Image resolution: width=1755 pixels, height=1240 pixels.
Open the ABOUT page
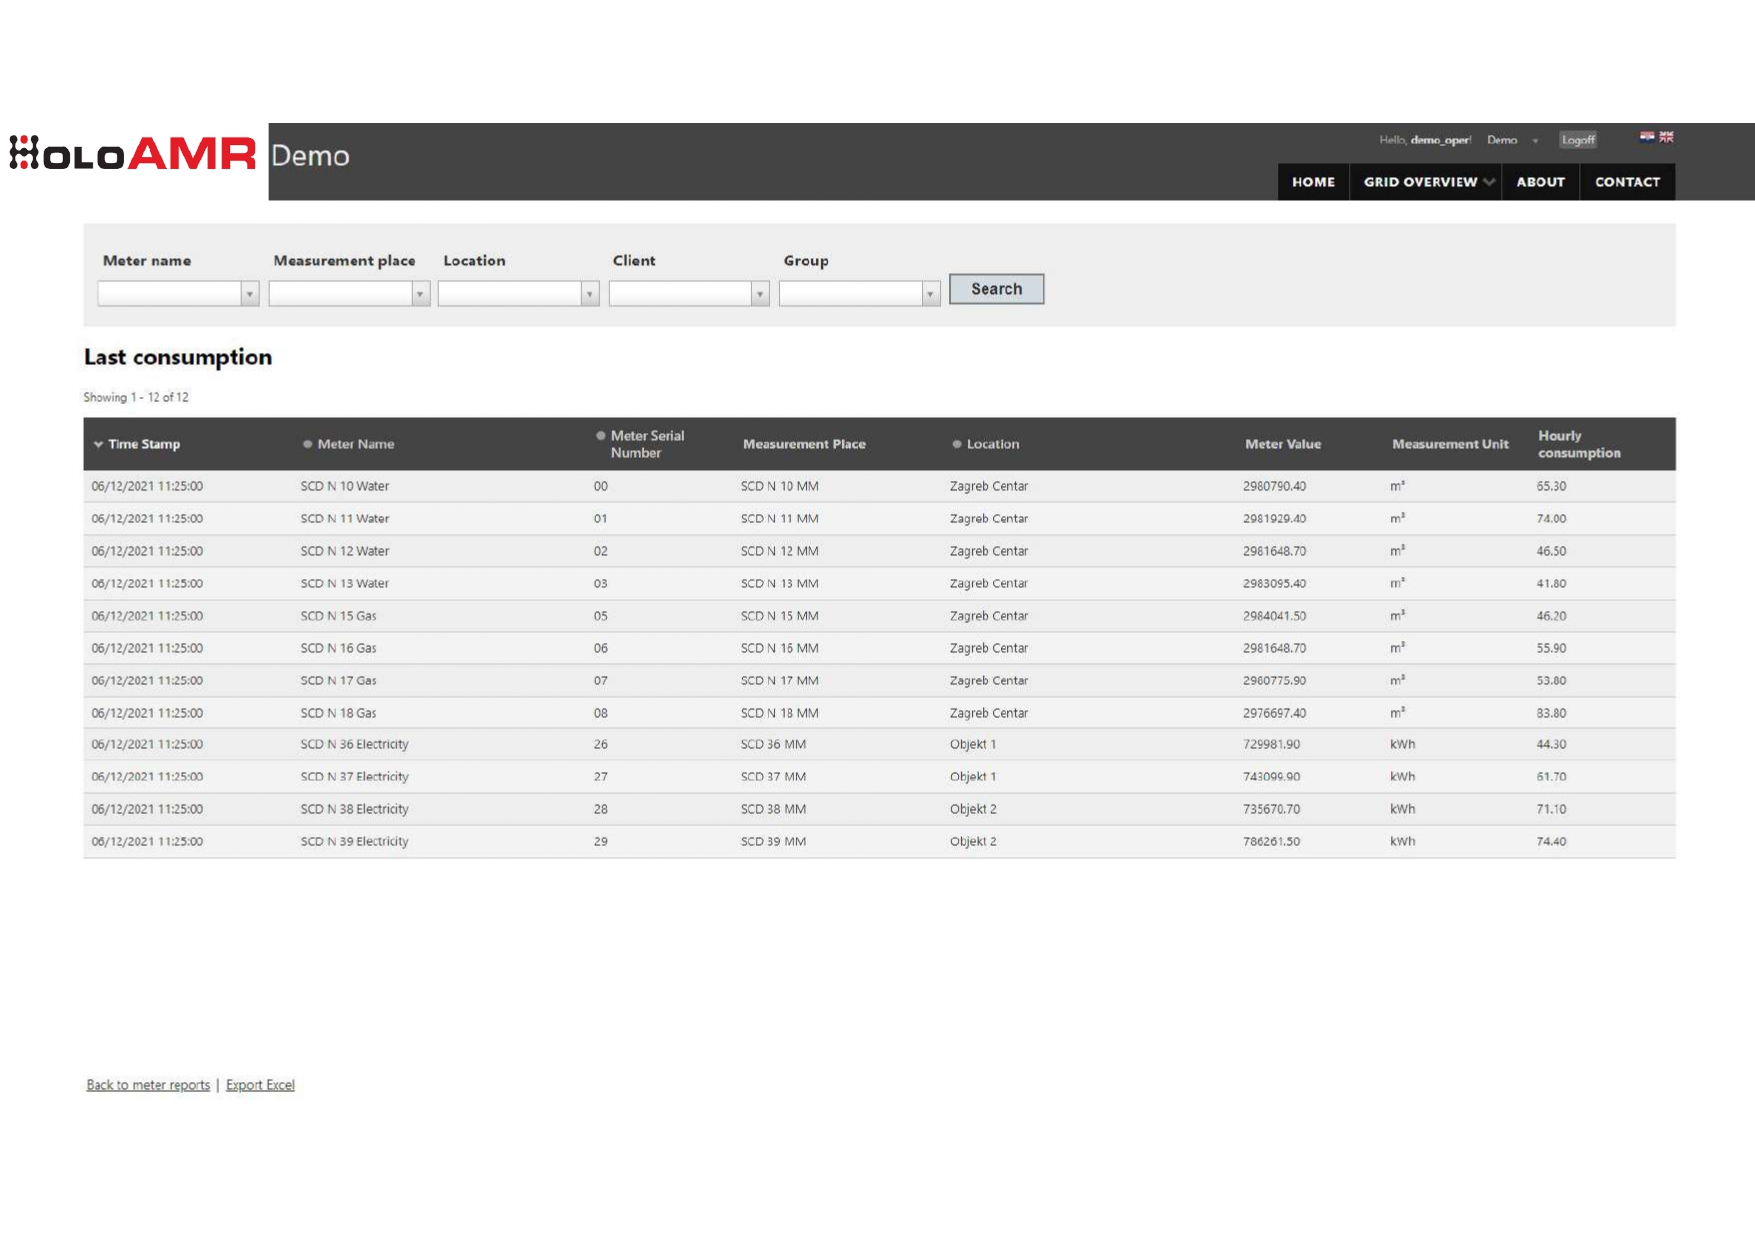coord(1540,182)
